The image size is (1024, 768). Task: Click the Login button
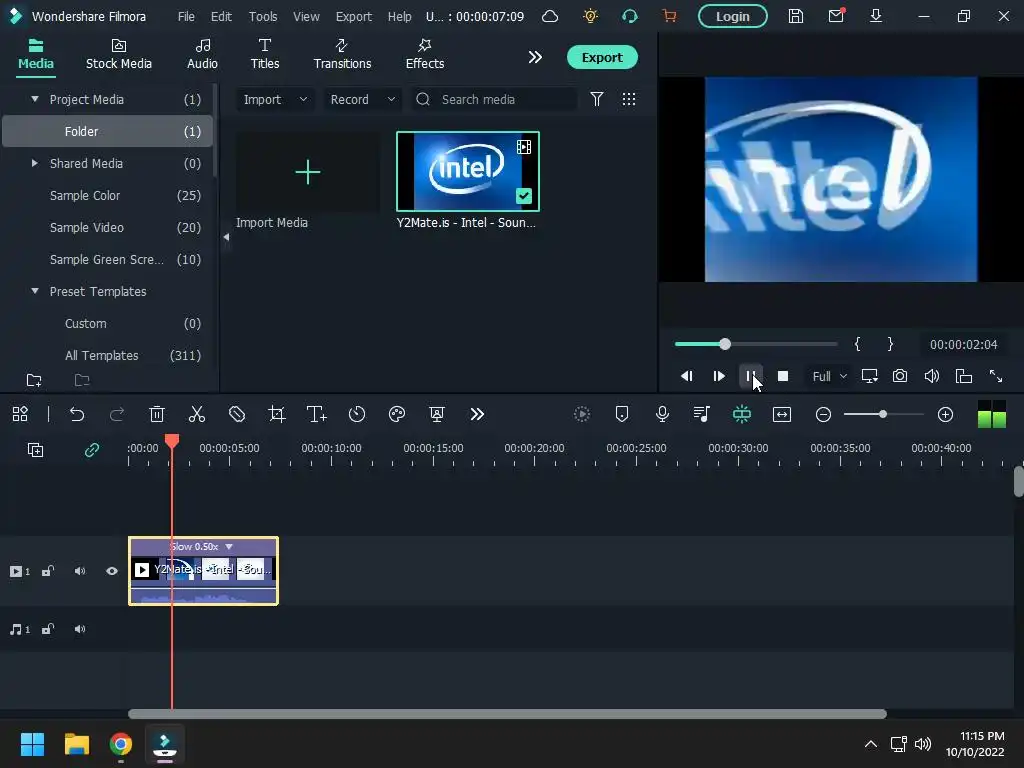pos(733,16)
